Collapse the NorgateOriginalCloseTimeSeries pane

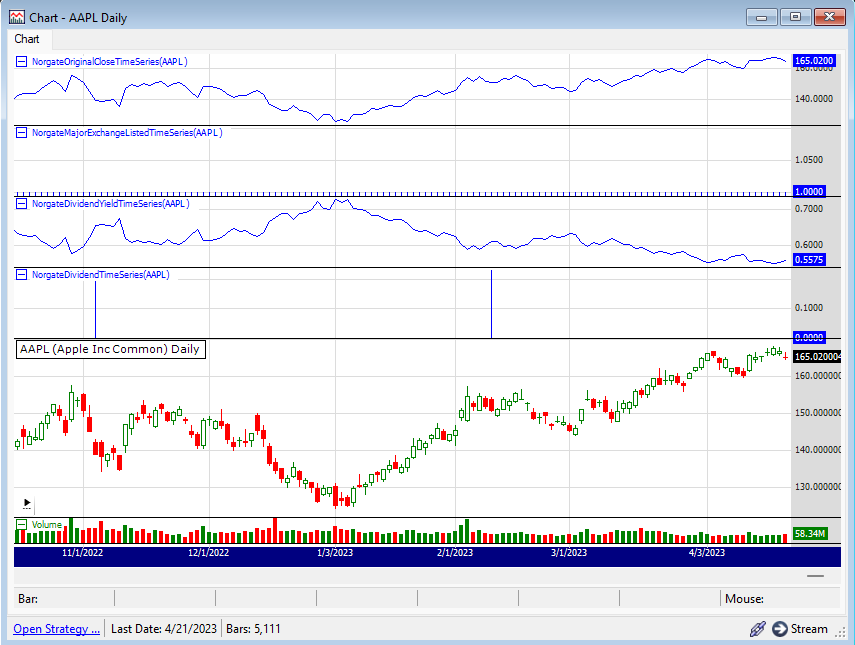pyautogui.click(x=21, y=62)
